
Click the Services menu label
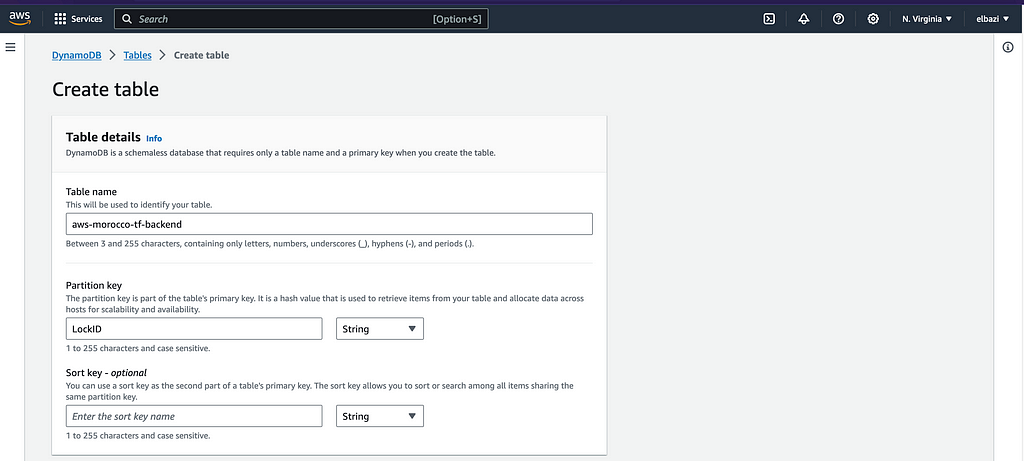pos(87,19)
